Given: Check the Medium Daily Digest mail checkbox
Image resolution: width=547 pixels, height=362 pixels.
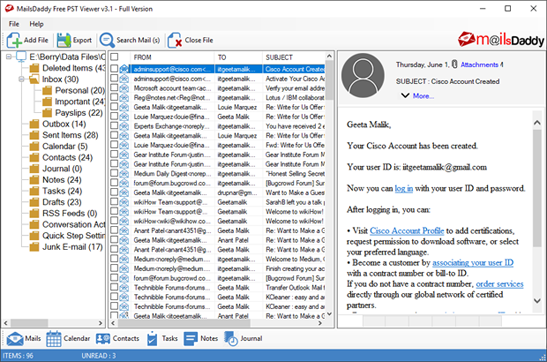Looking at the screenshot, I should 114,173.
